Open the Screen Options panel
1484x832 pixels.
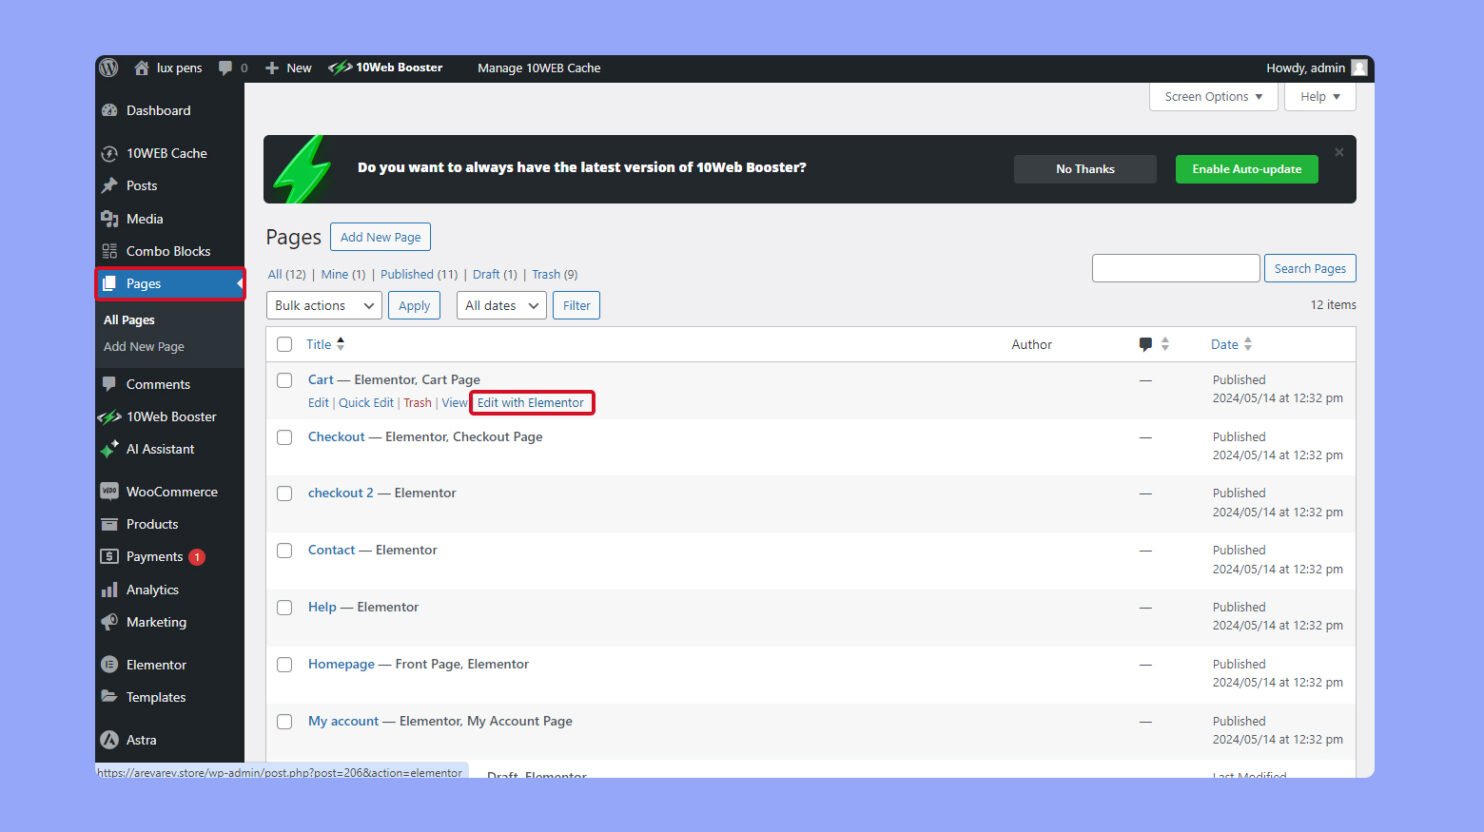(1212, 96)
